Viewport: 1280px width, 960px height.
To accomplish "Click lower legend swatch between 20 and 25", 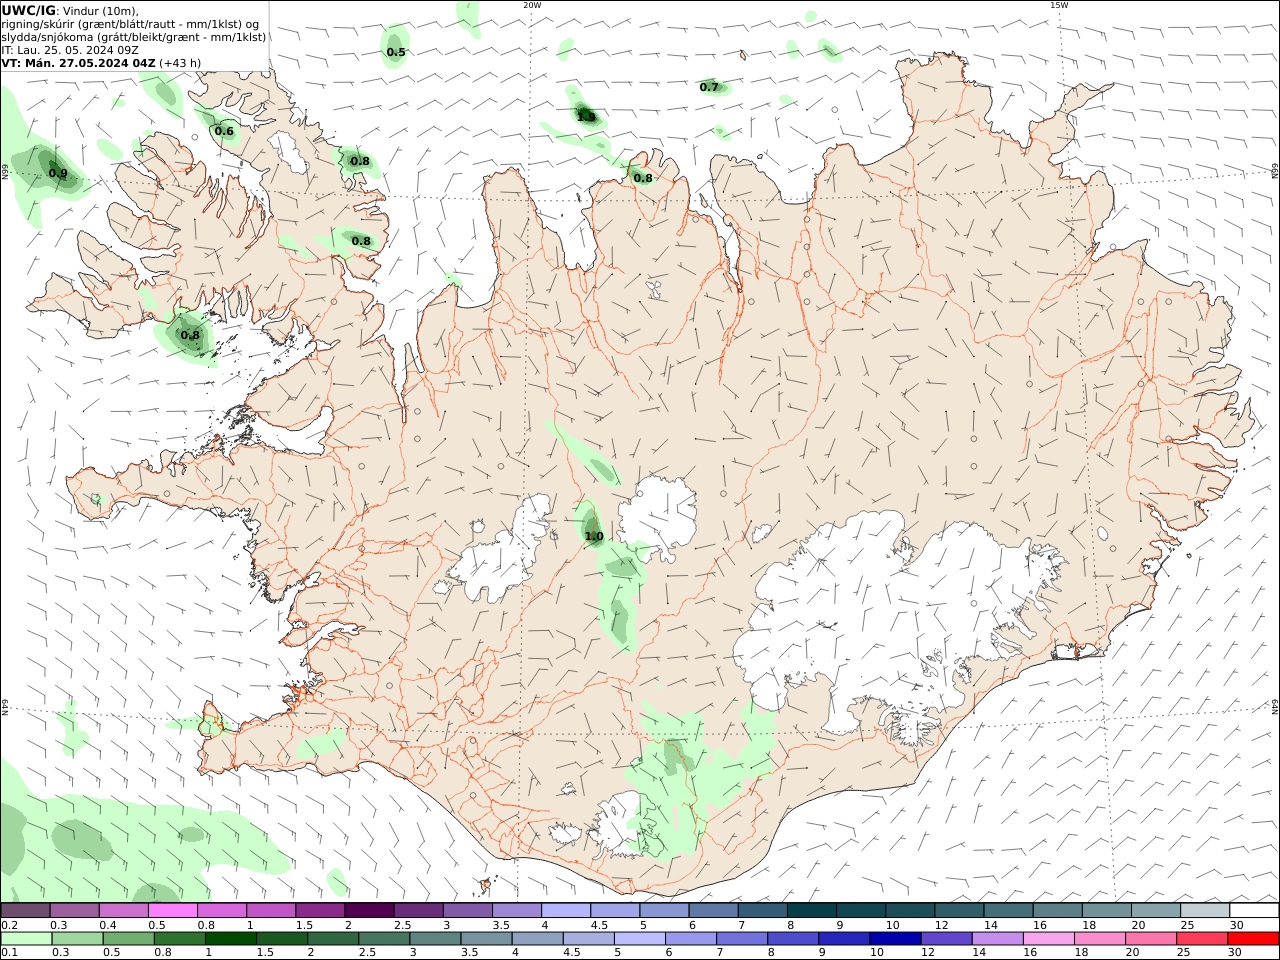I will [1150, 939].
